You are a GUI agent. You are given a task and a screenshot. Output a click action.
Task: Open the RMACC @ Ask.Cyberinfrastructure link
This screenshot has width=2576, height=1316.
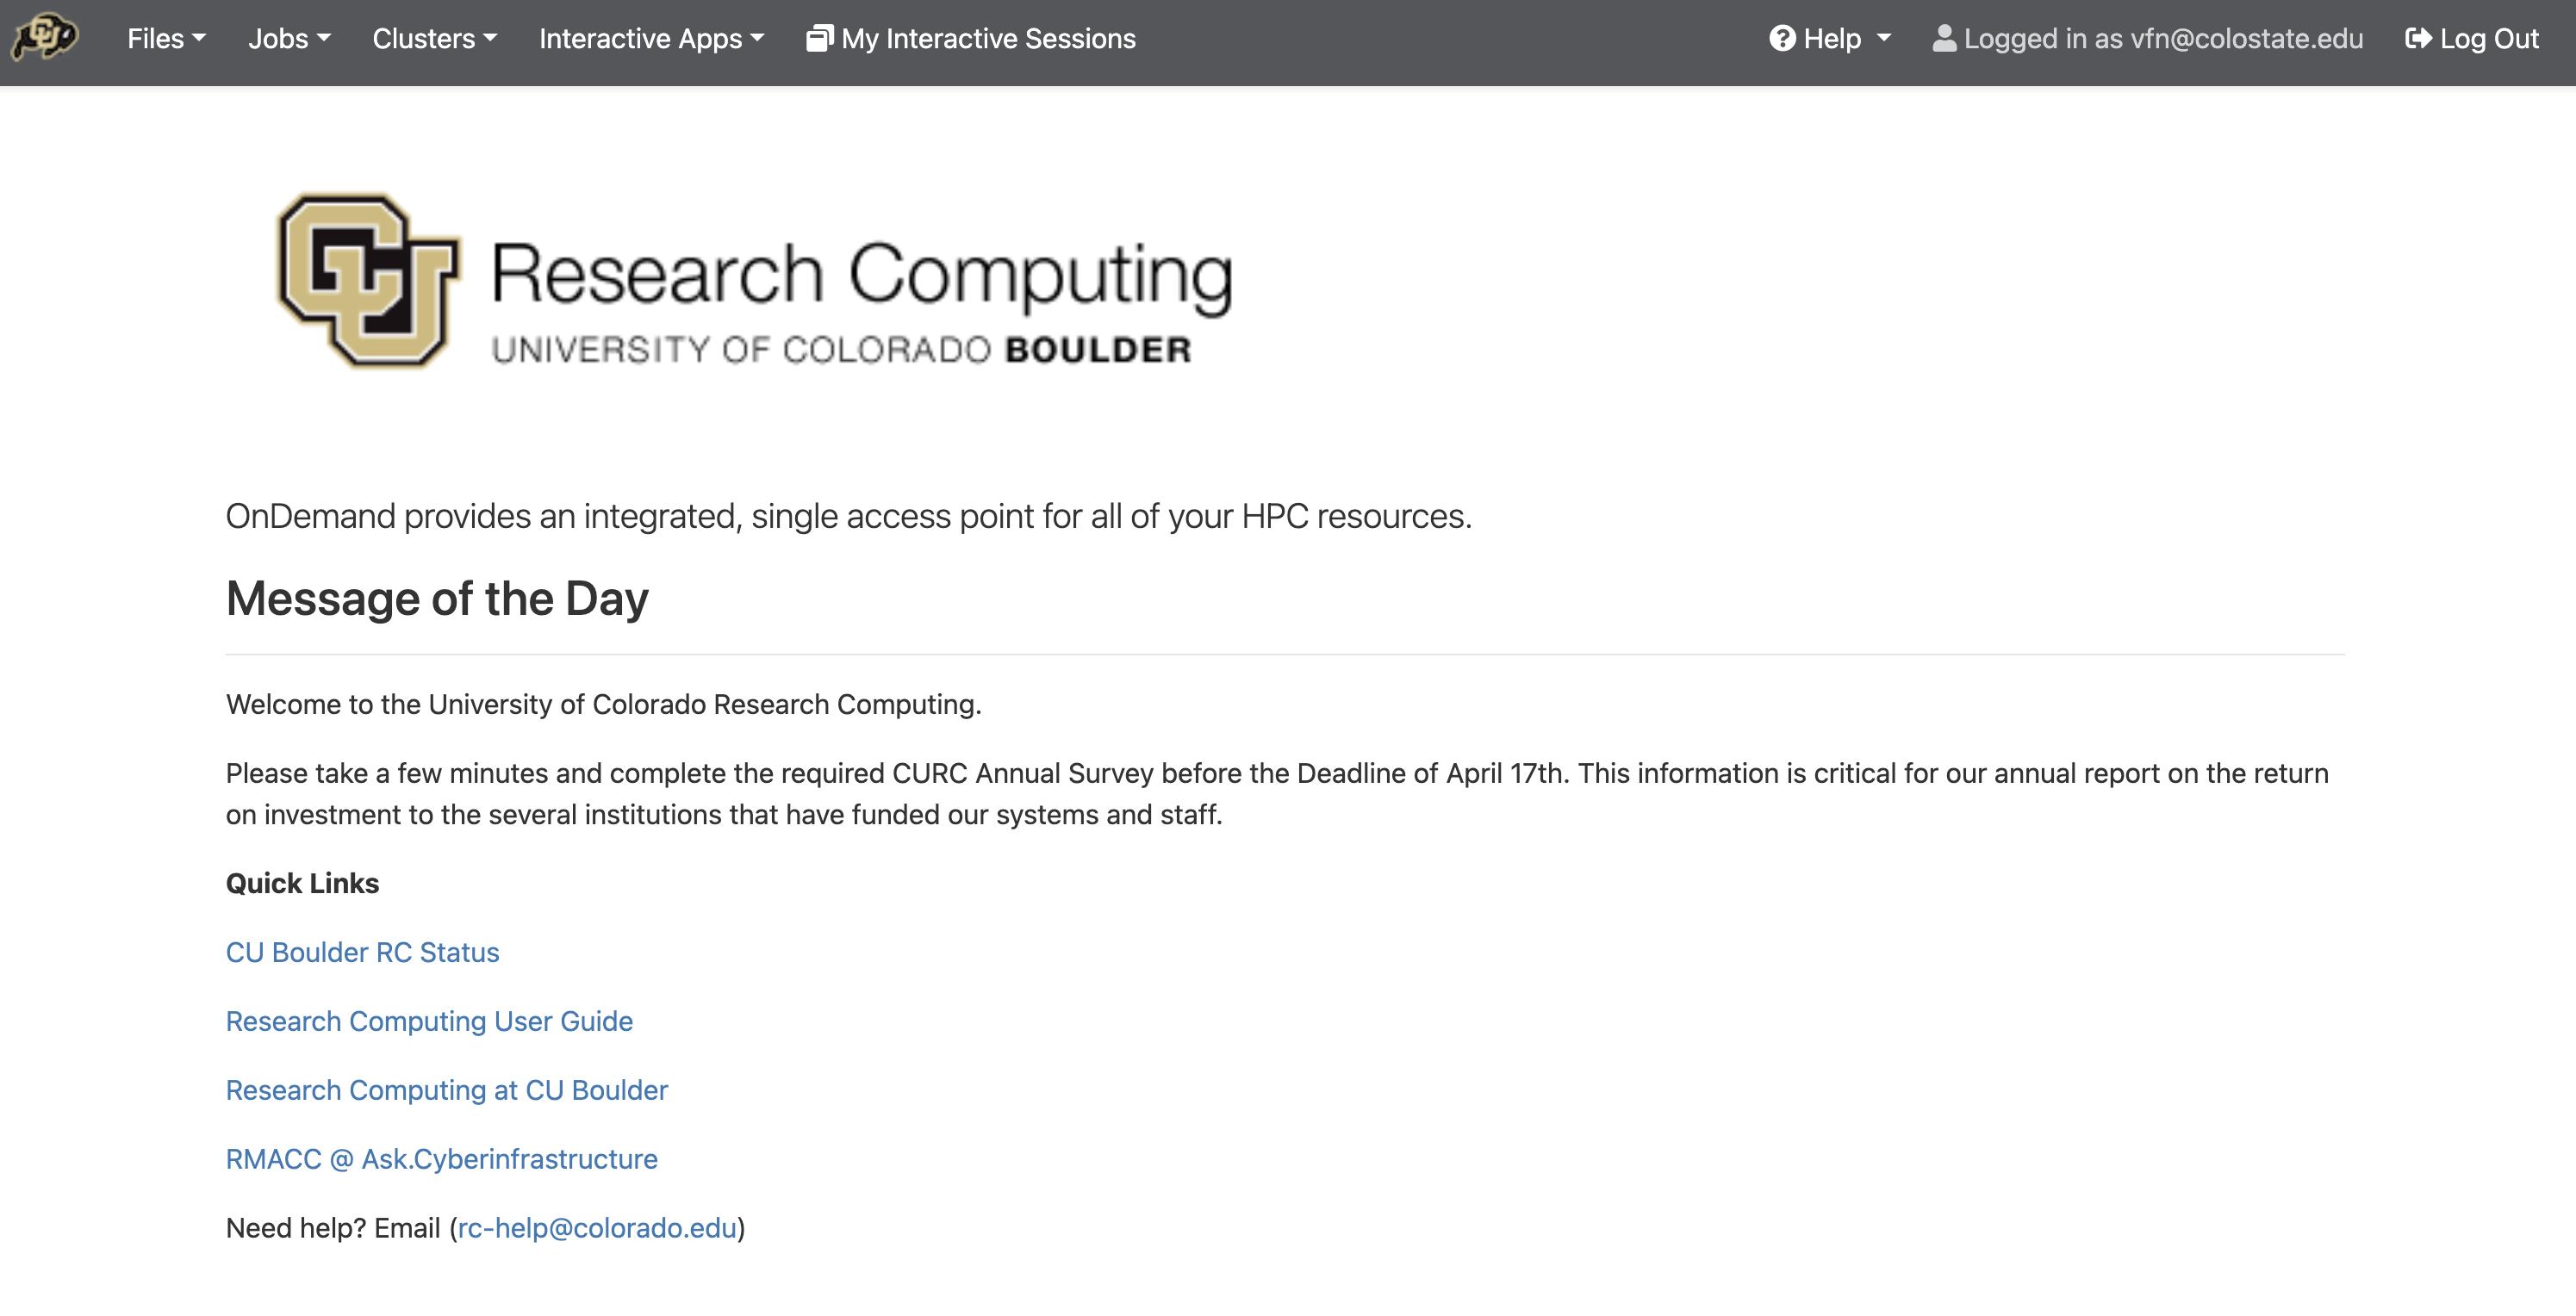[x=441, y=1159]
